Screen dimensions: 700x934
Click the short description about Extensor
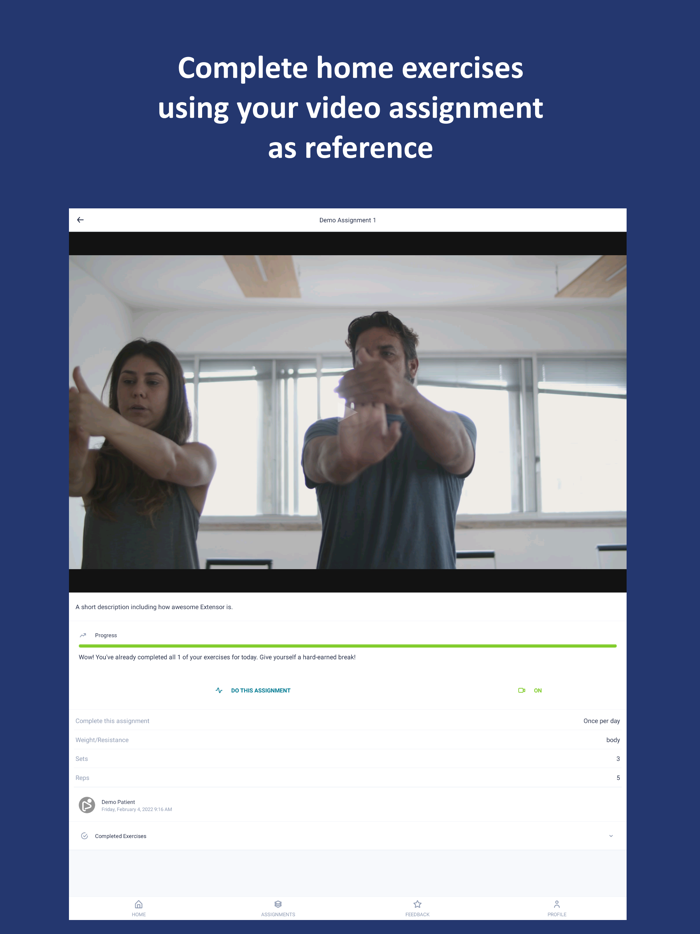154,607
